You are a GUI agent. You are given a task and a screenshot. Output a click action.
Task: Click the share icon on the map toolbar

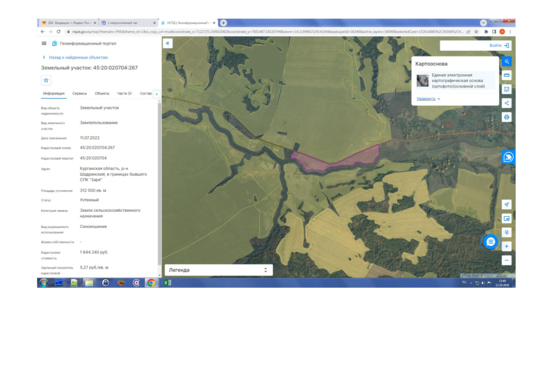click(506, 103)
